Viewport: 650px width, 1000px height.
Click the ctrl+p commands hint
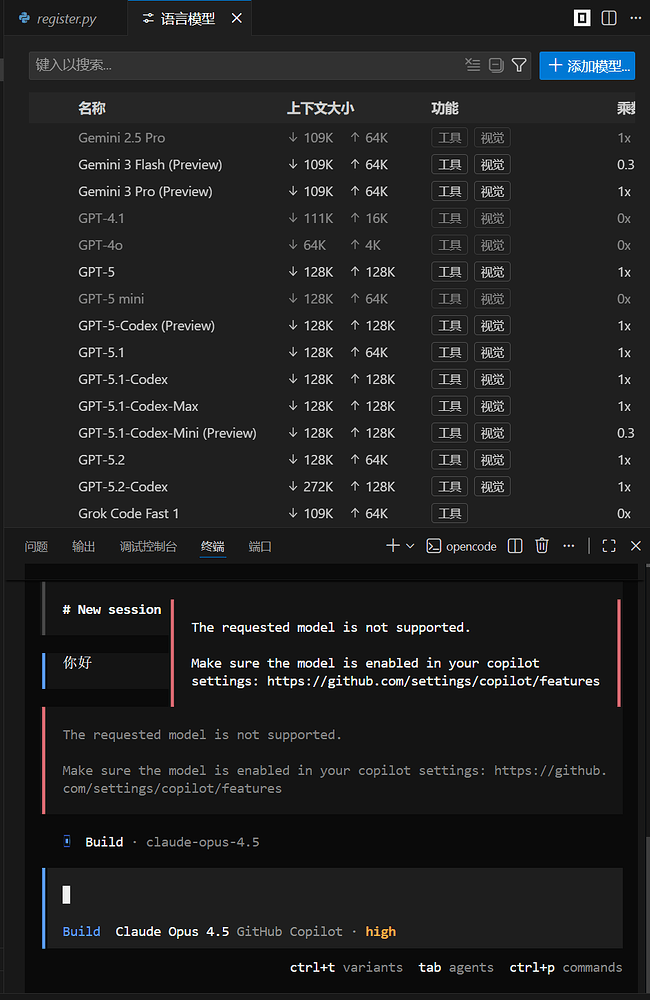(566, 967)
